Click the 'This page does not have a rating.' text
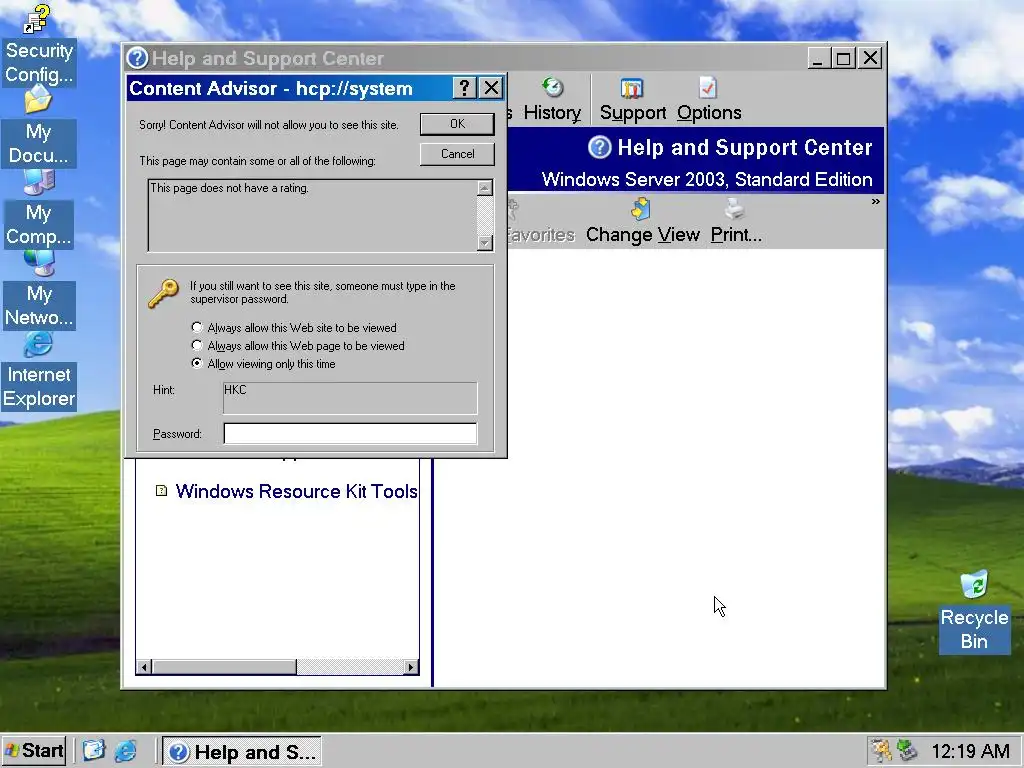Image resolution: width=1024 pixels, height=768 pixels. 229,188
